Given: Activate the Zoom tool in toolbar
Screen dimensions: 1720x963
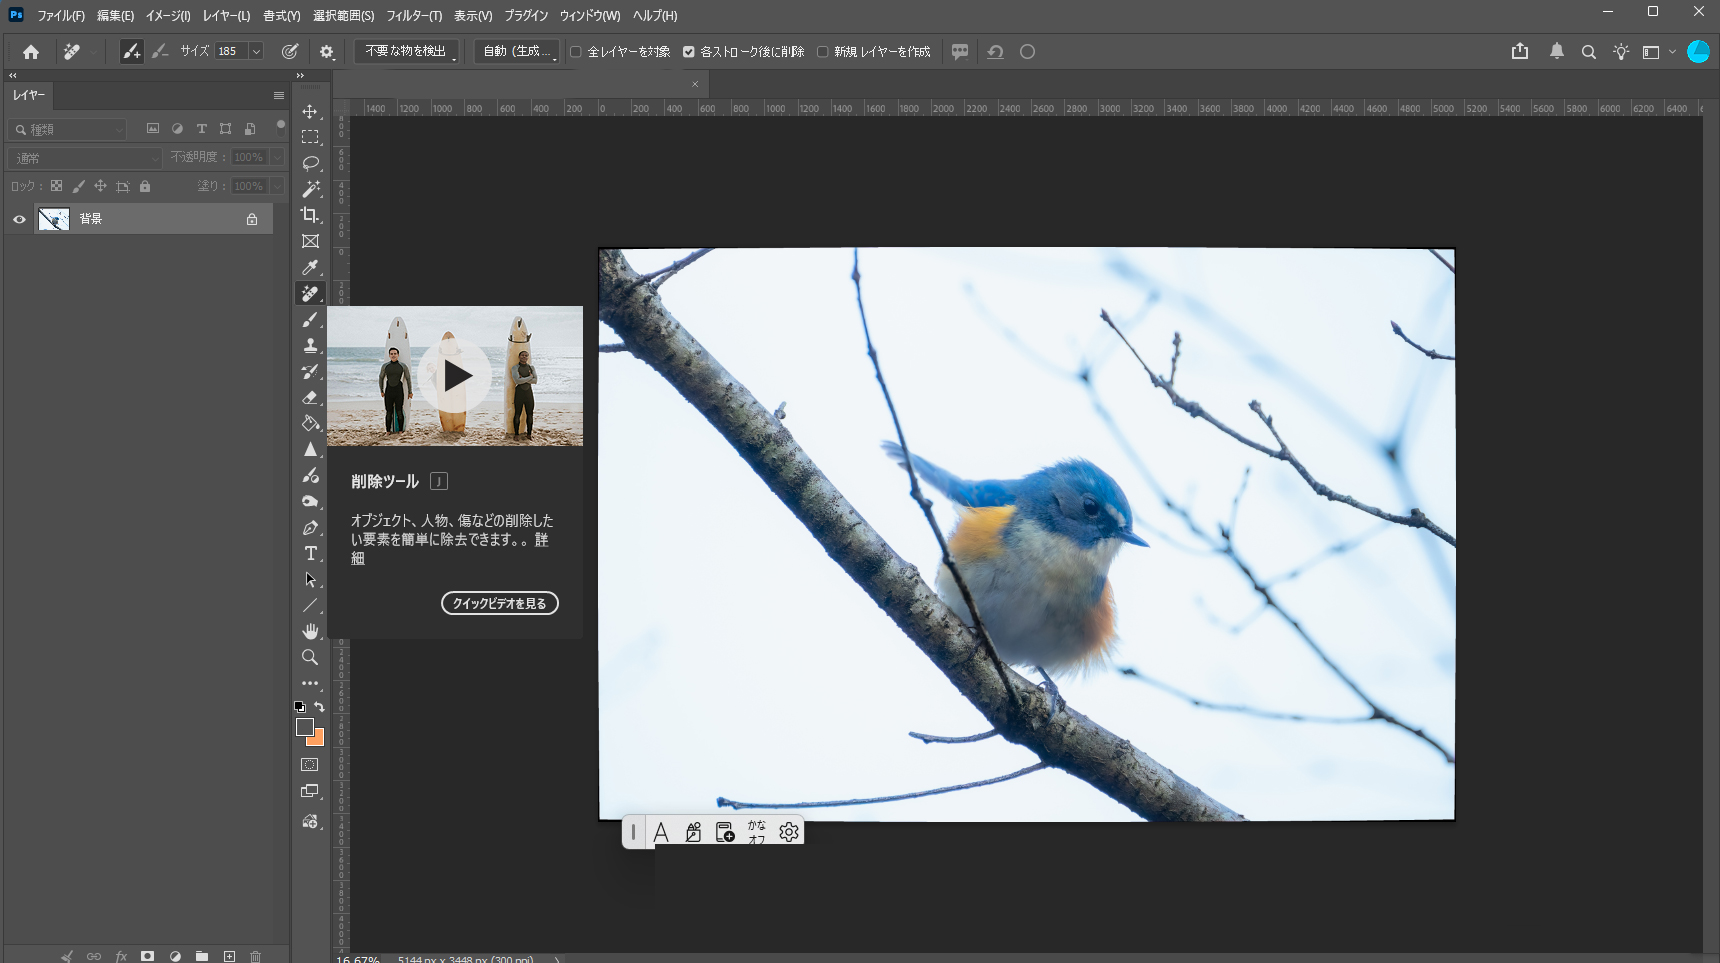Looking at the screenshot, I should (x=311, y=657).
